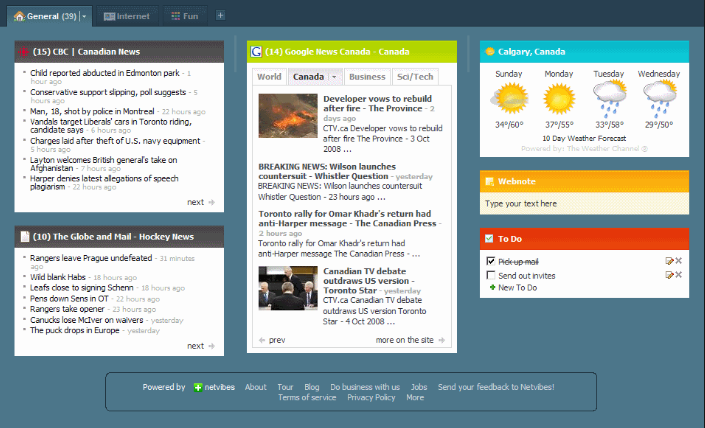Open the About footer link
The image size is (705, 428).
[255, 387]
